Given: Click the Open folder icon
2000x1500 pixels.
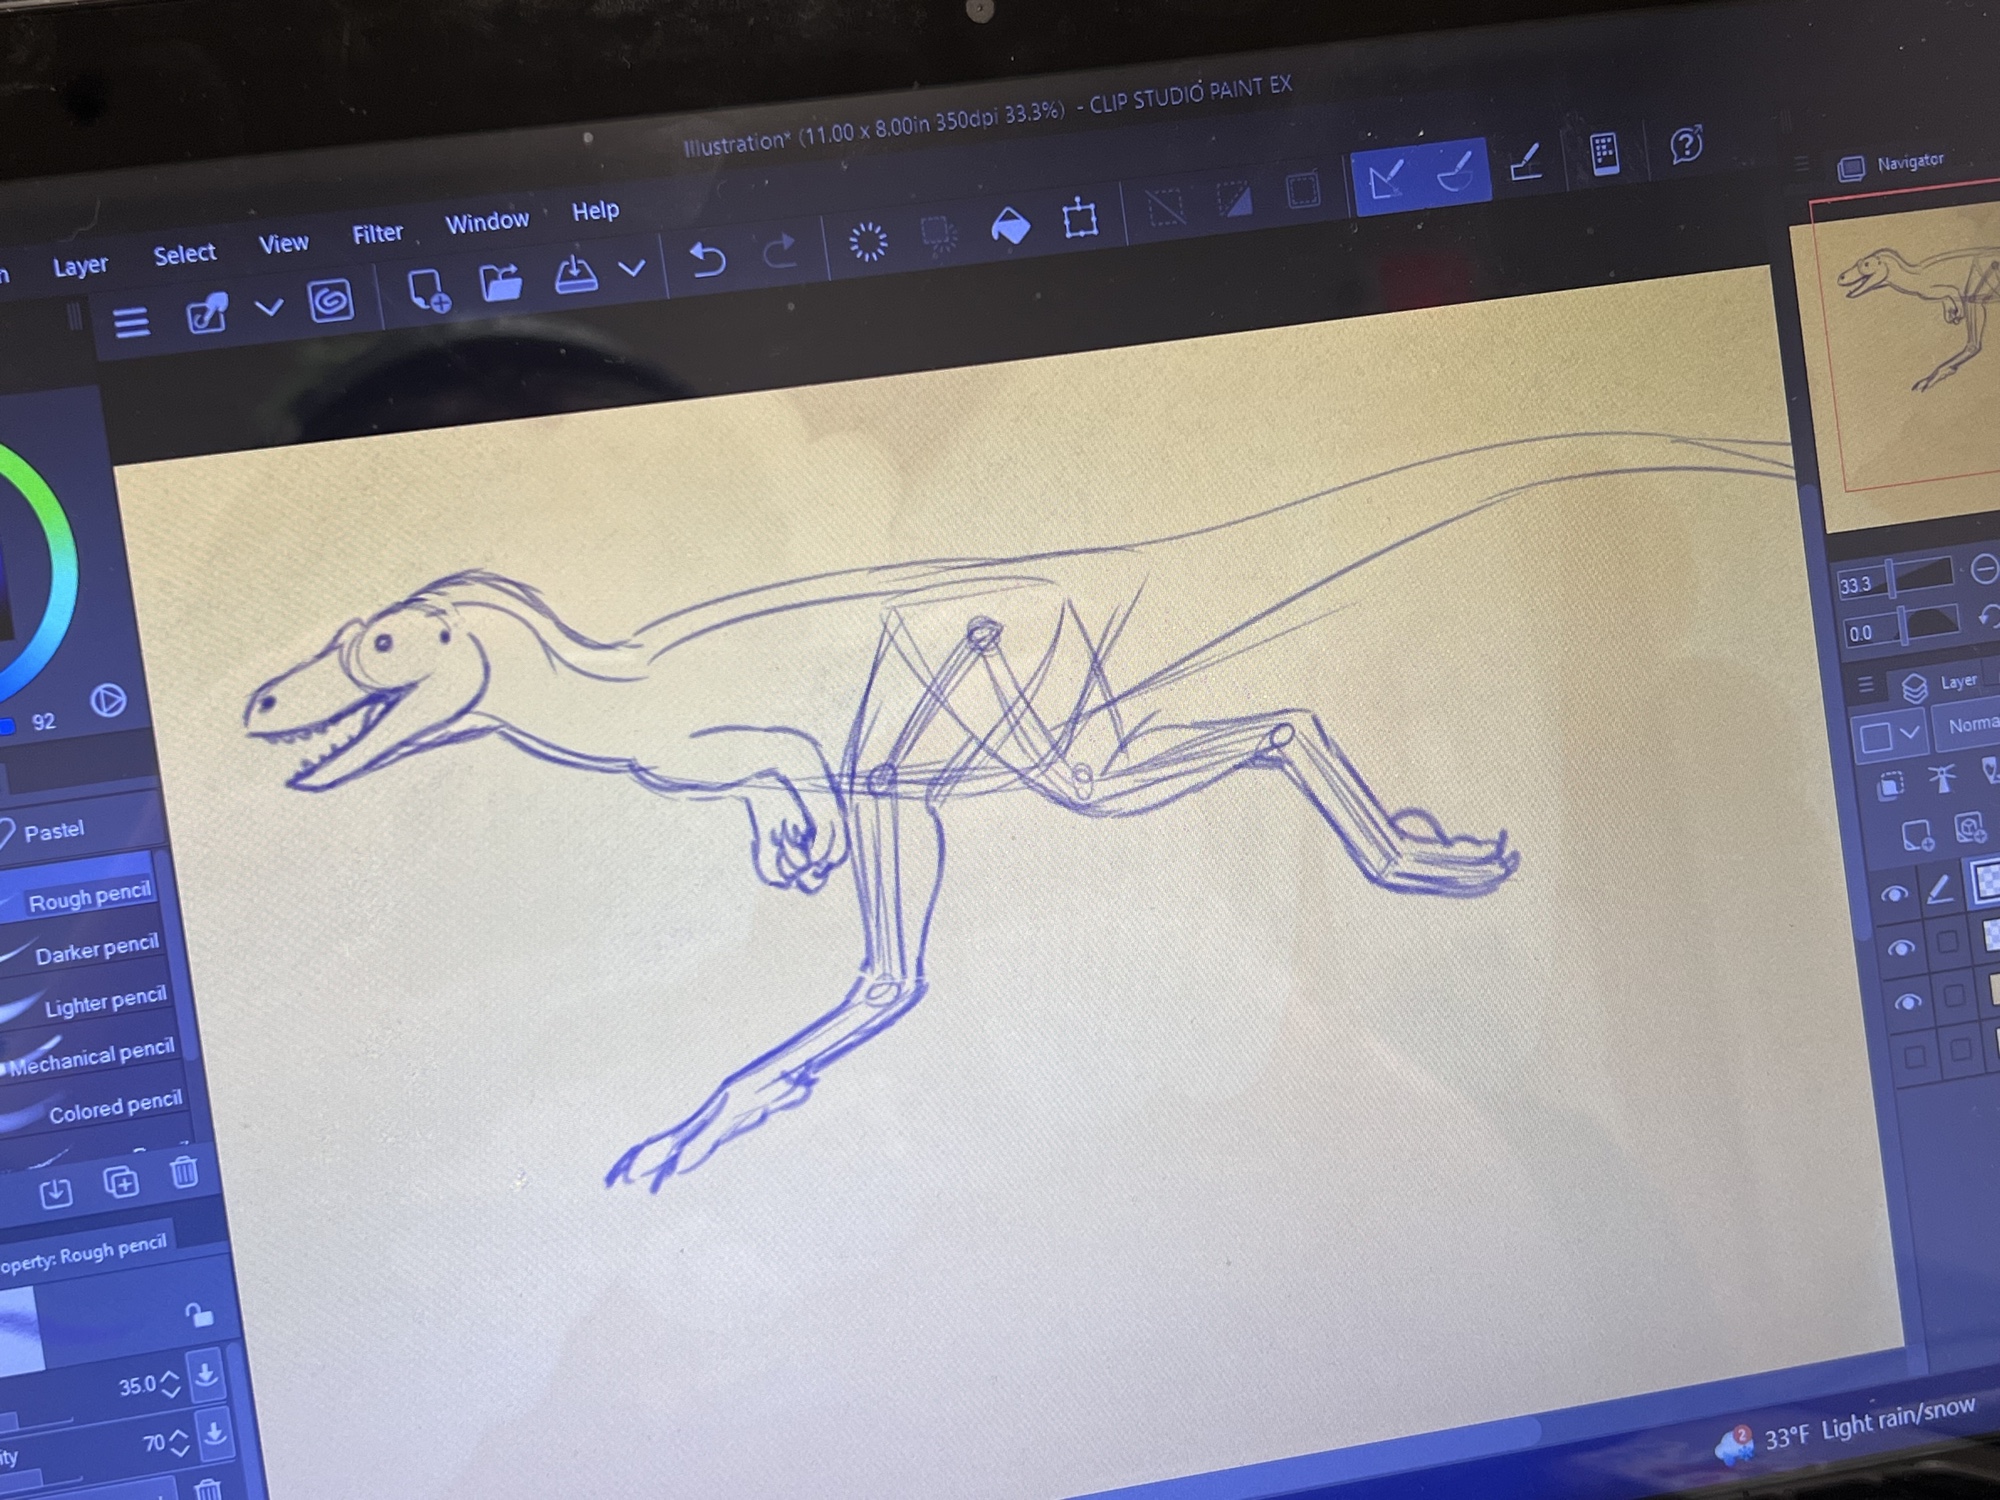Looking at the screenshot, I should click(501, 283).
